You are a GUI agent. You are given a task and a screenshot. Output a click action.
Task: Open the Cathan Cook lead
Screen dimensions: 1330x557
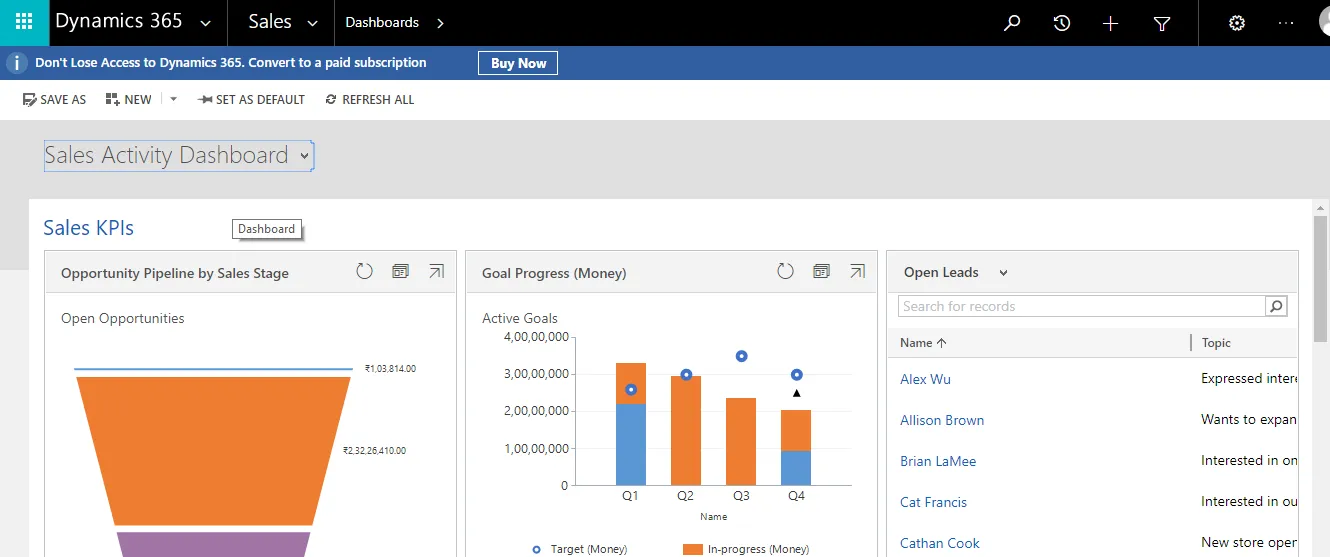[x=940, y=543]
